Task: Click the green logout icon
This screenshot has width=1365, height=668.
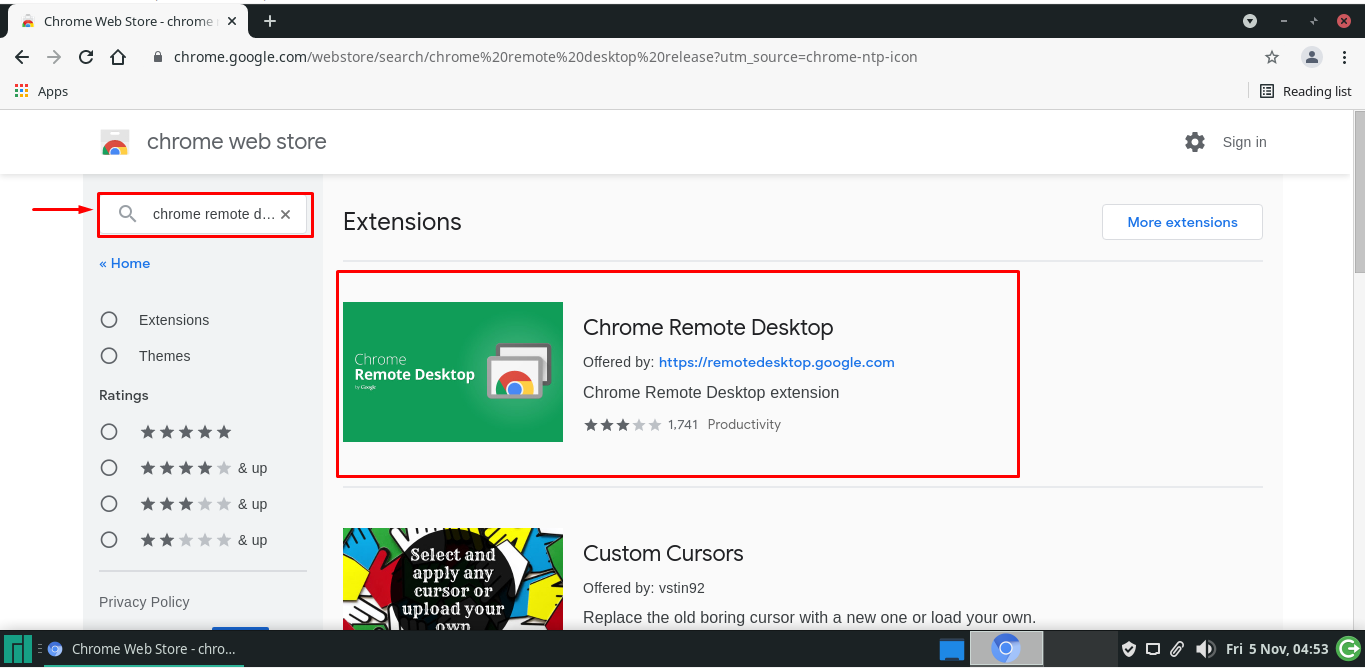Action: click(x=1347, y=649)
